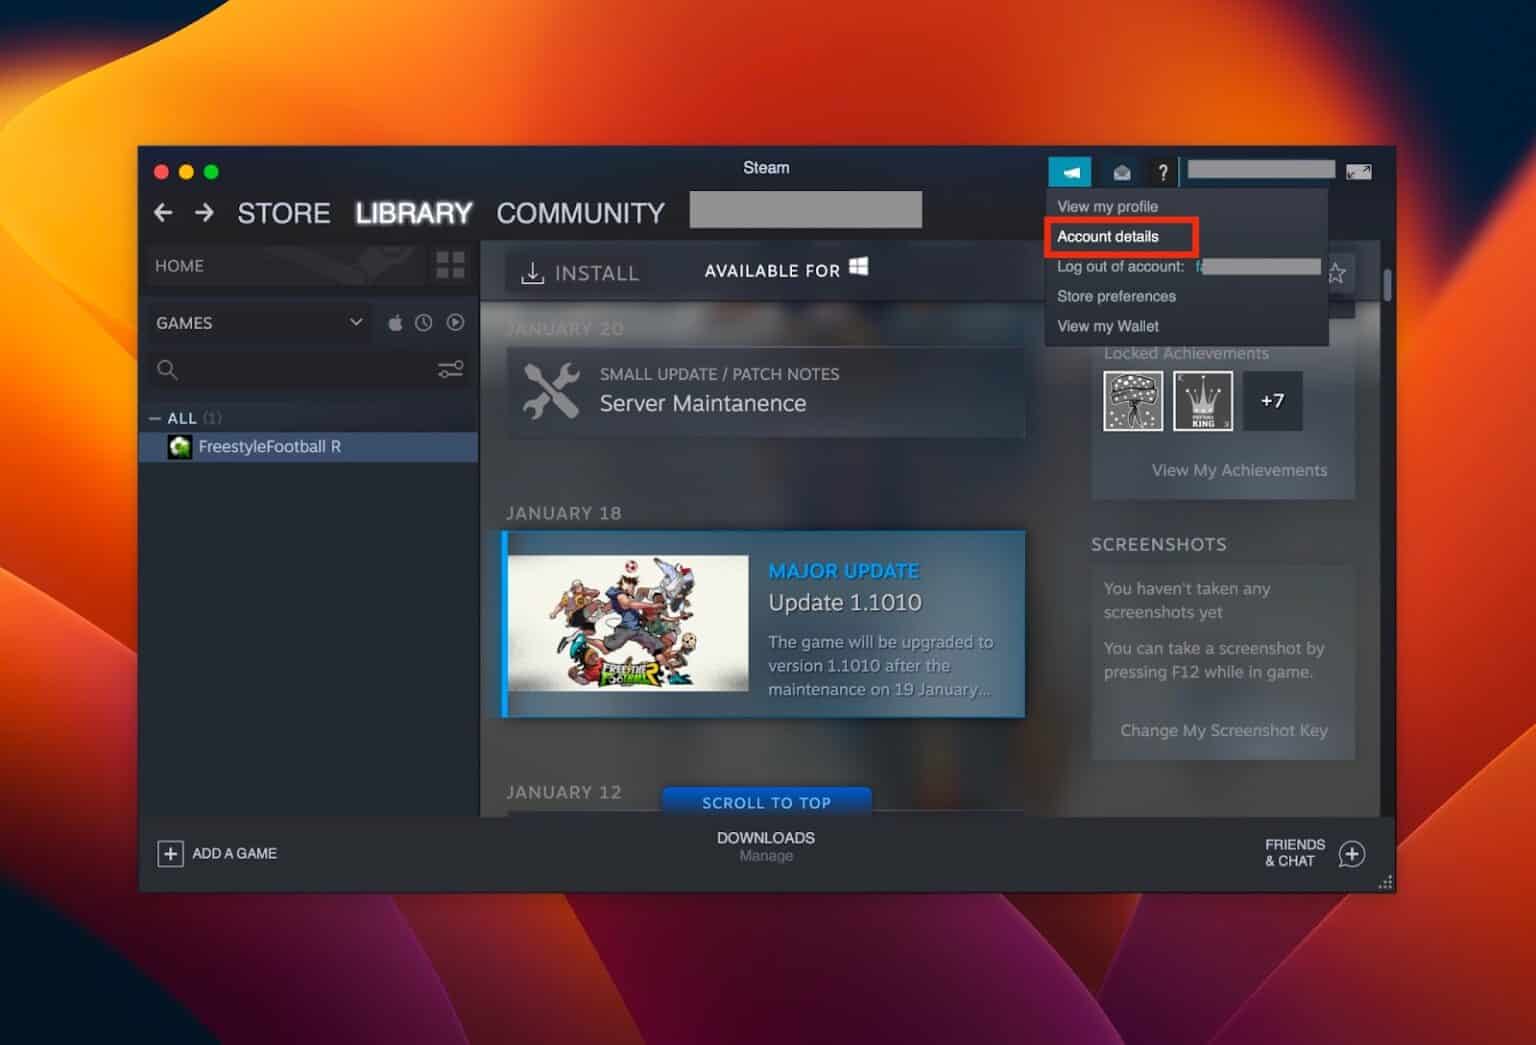This screenshot has width=1536, height=1045.
Task: Select FreestyleFootball R in the game list
Action: tap(309, 447)
